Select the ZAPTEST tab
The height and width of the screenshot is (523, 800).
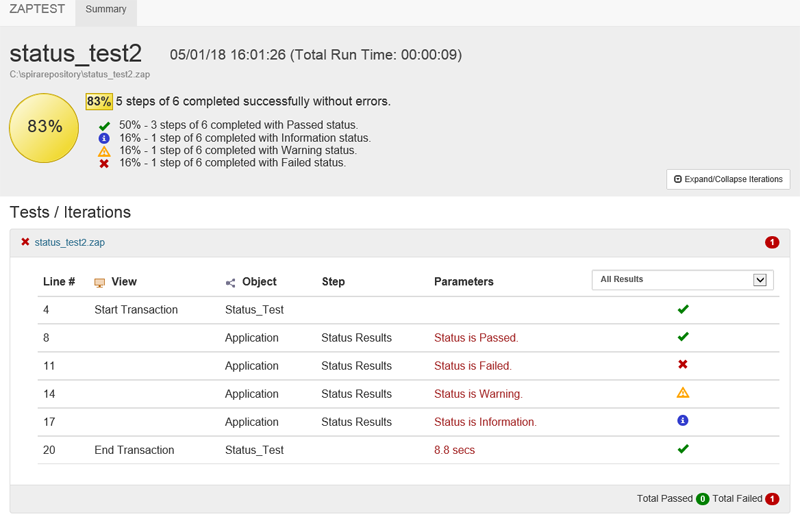pyautogui.click(x=37, y=10)
